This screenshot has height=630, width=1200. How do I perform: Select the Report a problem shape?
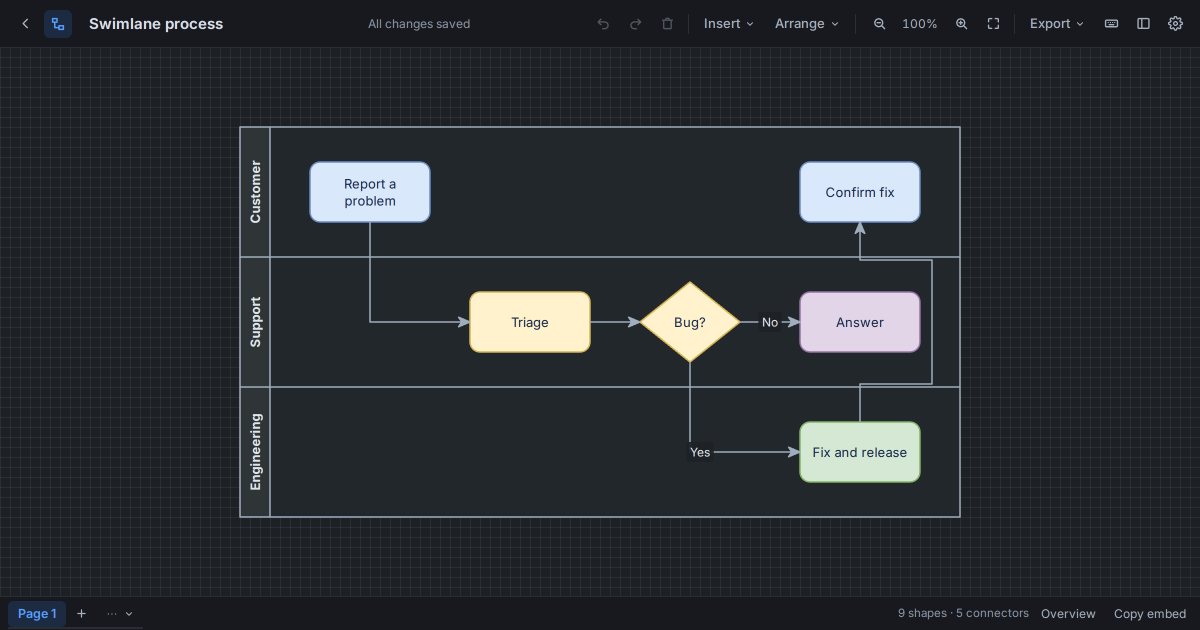(370, 192)
